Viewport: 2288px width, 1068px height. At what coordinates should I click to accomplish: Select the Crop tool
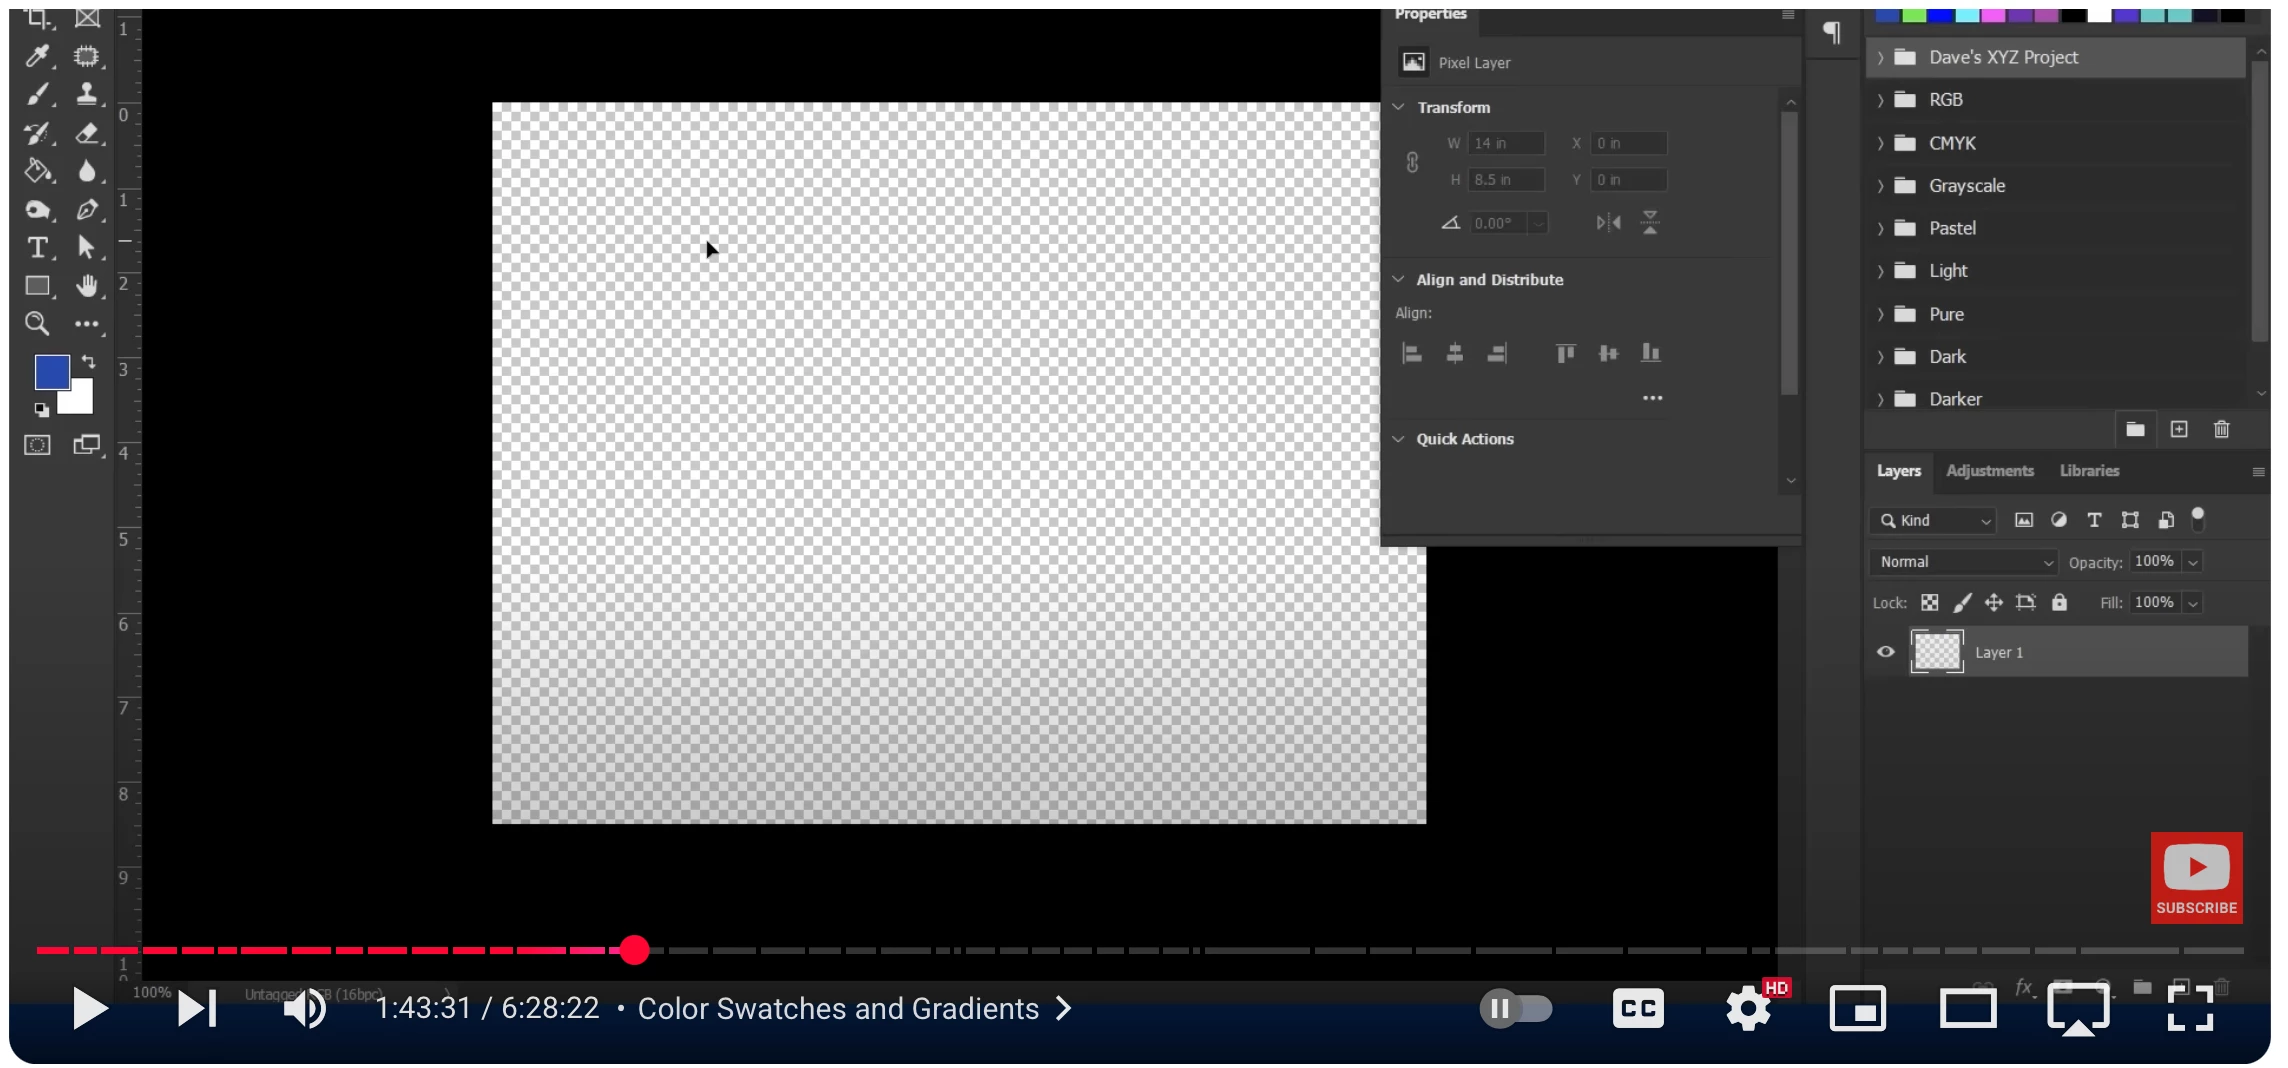click(37, 18)
